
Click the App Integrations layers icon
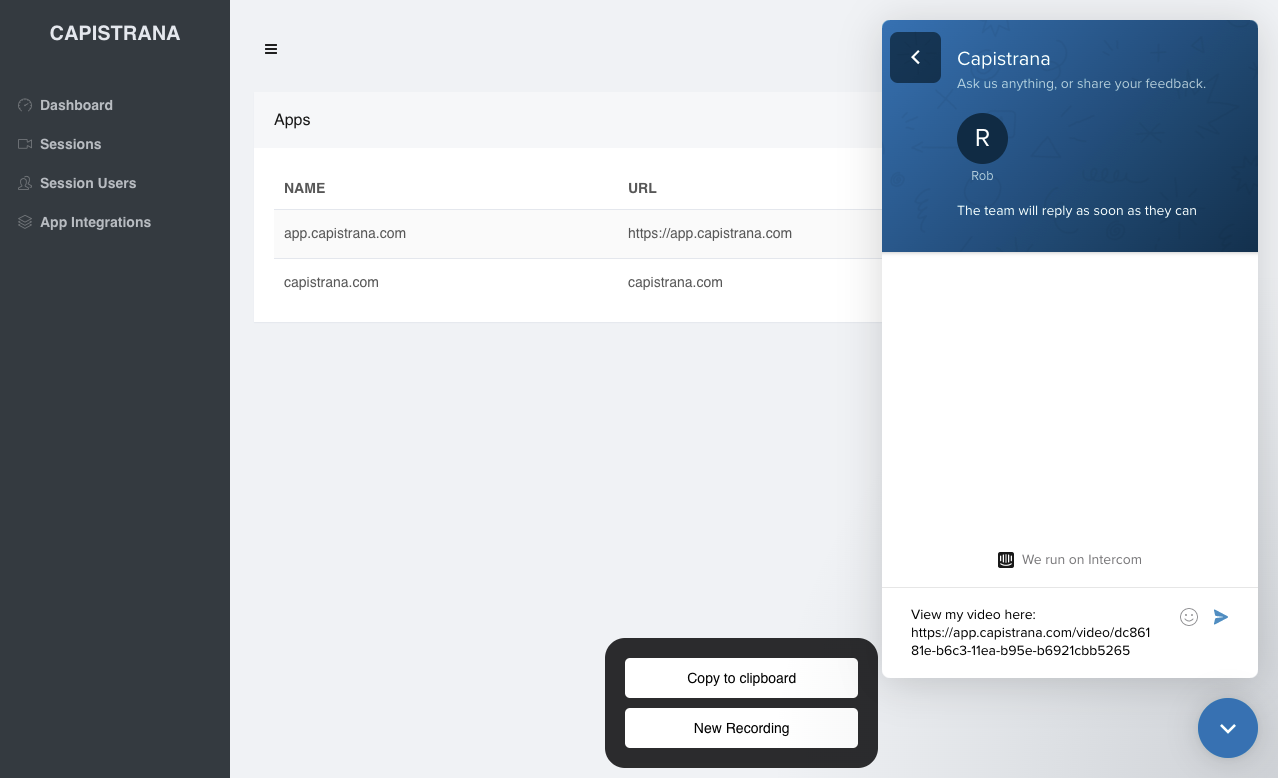pyautogui.click(x=25, y=222)
